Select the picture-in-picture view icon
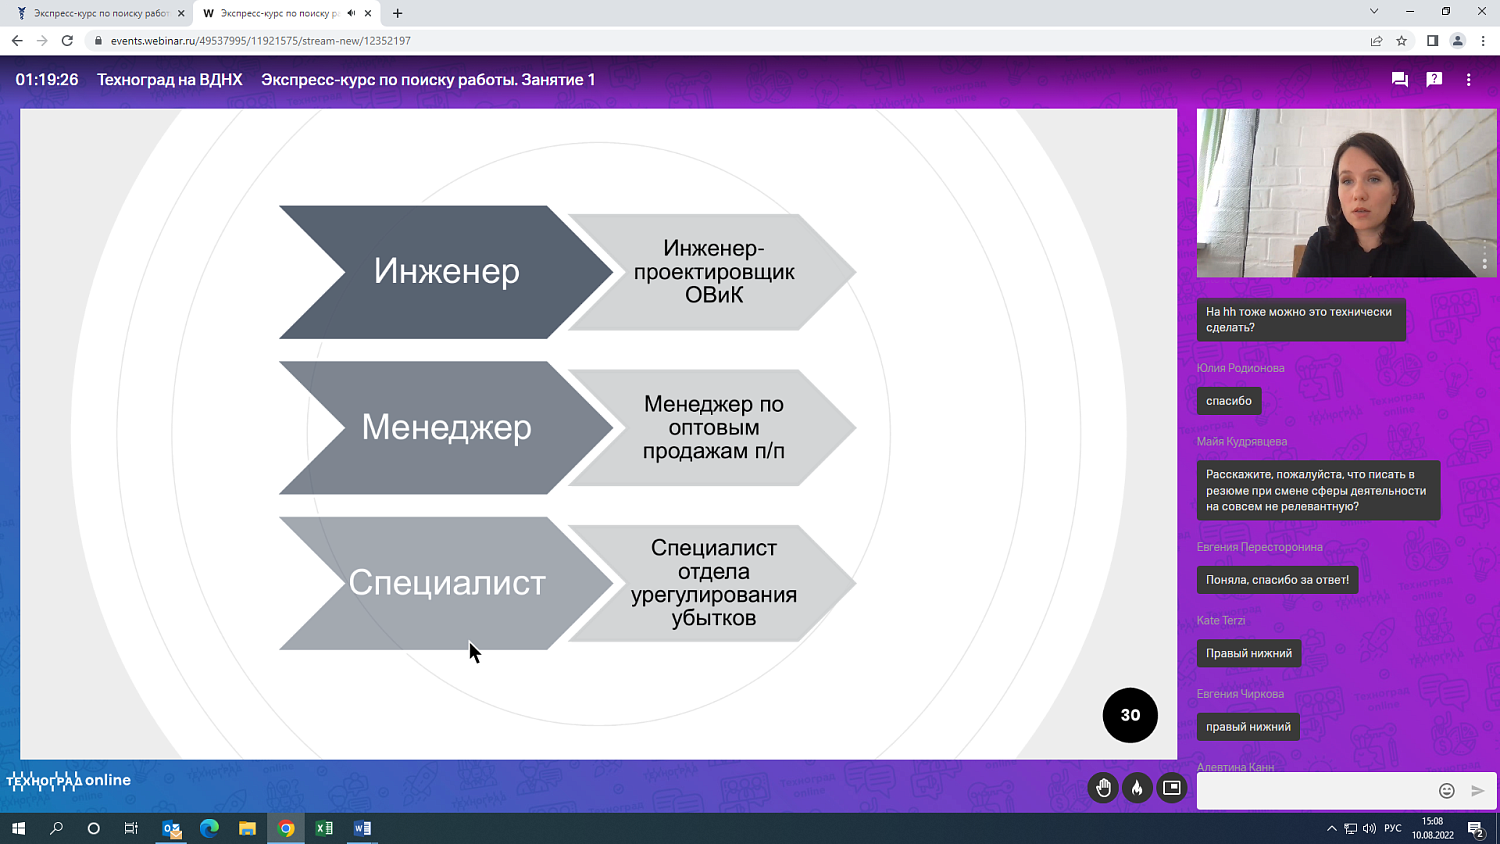This screenshot has height=844, width=1500. click(x=1171, y=788)
